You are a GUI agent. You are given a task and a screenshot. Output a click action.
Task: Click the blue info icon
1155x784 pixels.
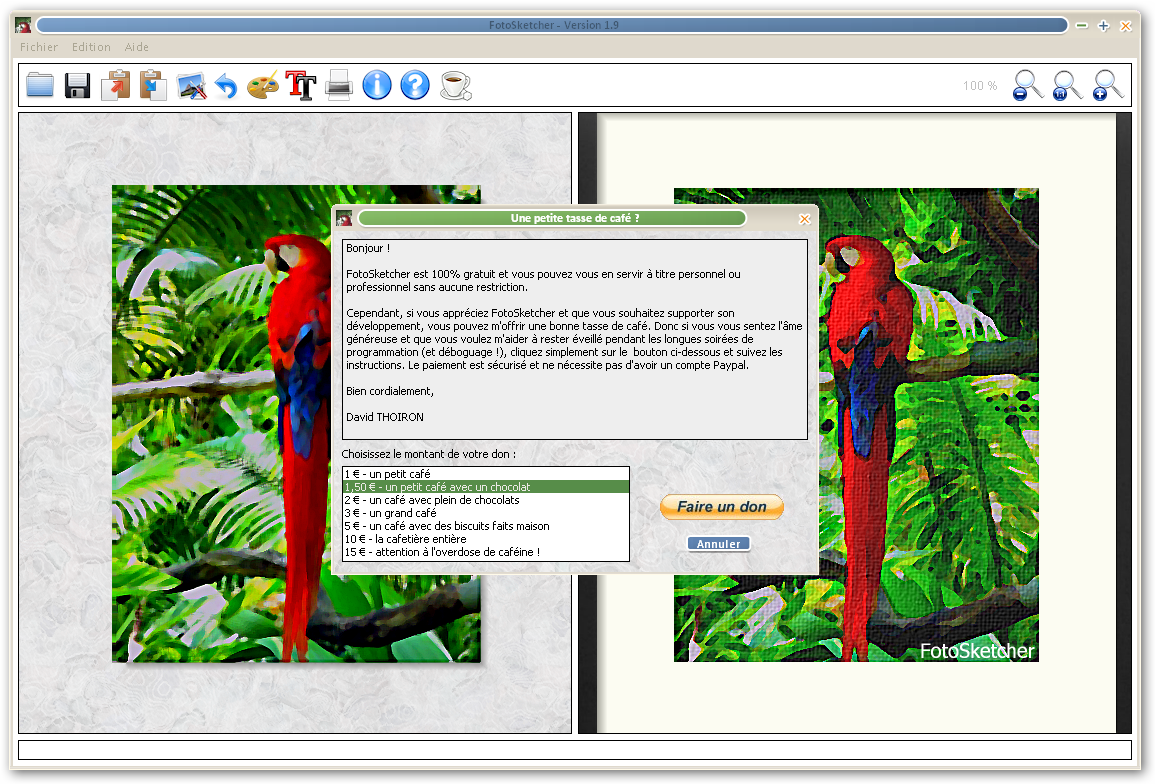coord(377,85)
